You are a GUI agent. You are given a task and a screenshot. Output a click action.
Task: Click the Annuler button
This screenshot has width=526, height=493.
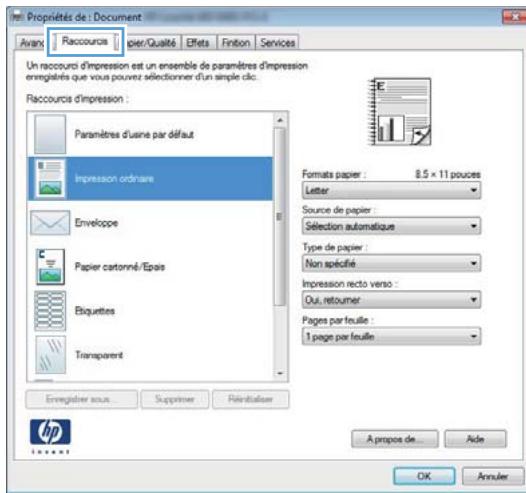493,476
